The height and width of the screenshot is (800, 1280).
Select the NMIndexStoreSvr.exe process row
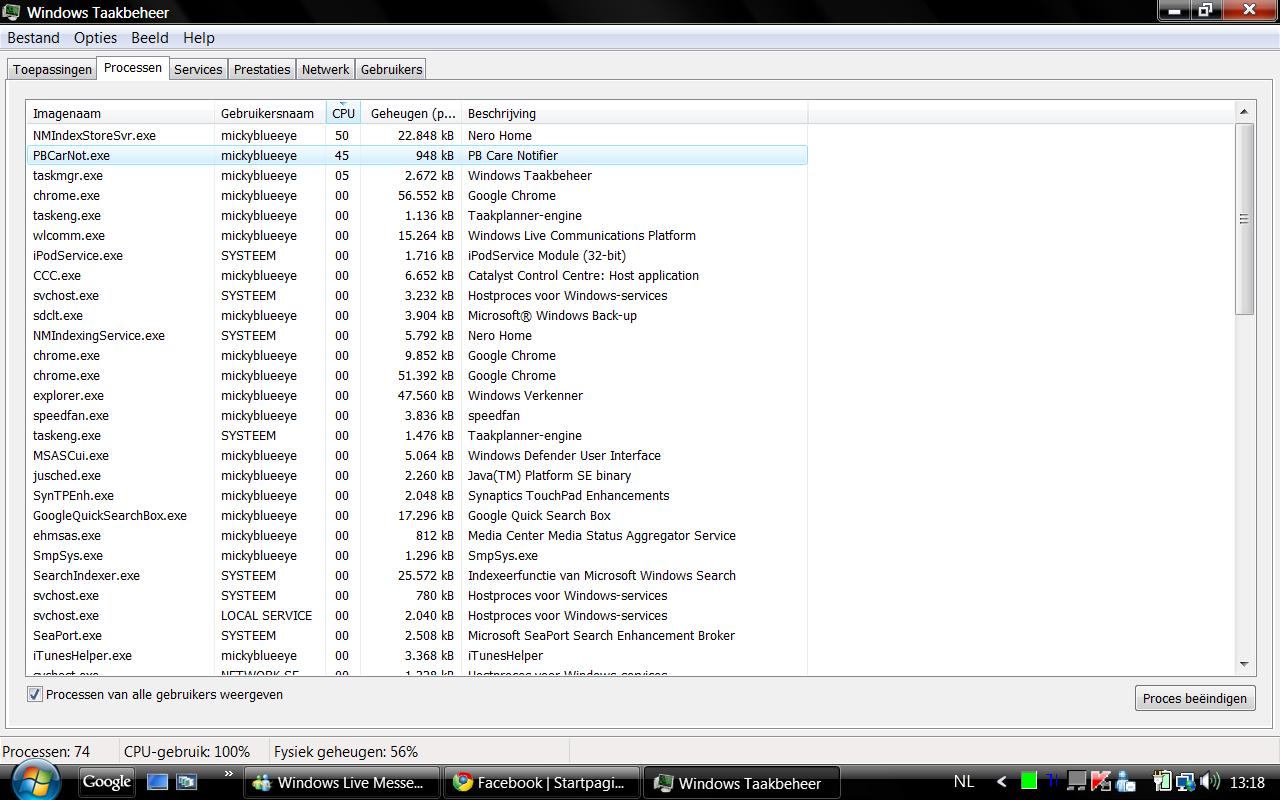click(417, 135)
